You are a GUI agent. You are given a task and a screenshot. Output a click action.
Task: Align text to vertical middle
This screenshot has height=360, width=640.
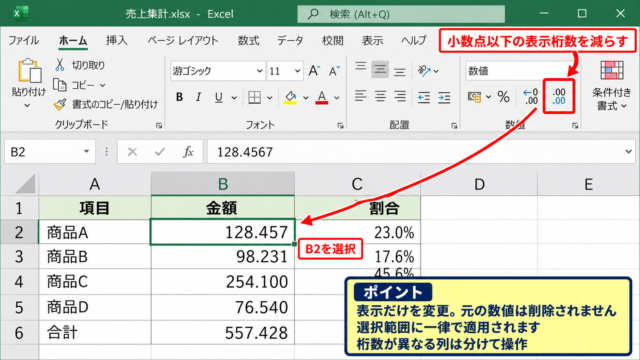(380, 69)
